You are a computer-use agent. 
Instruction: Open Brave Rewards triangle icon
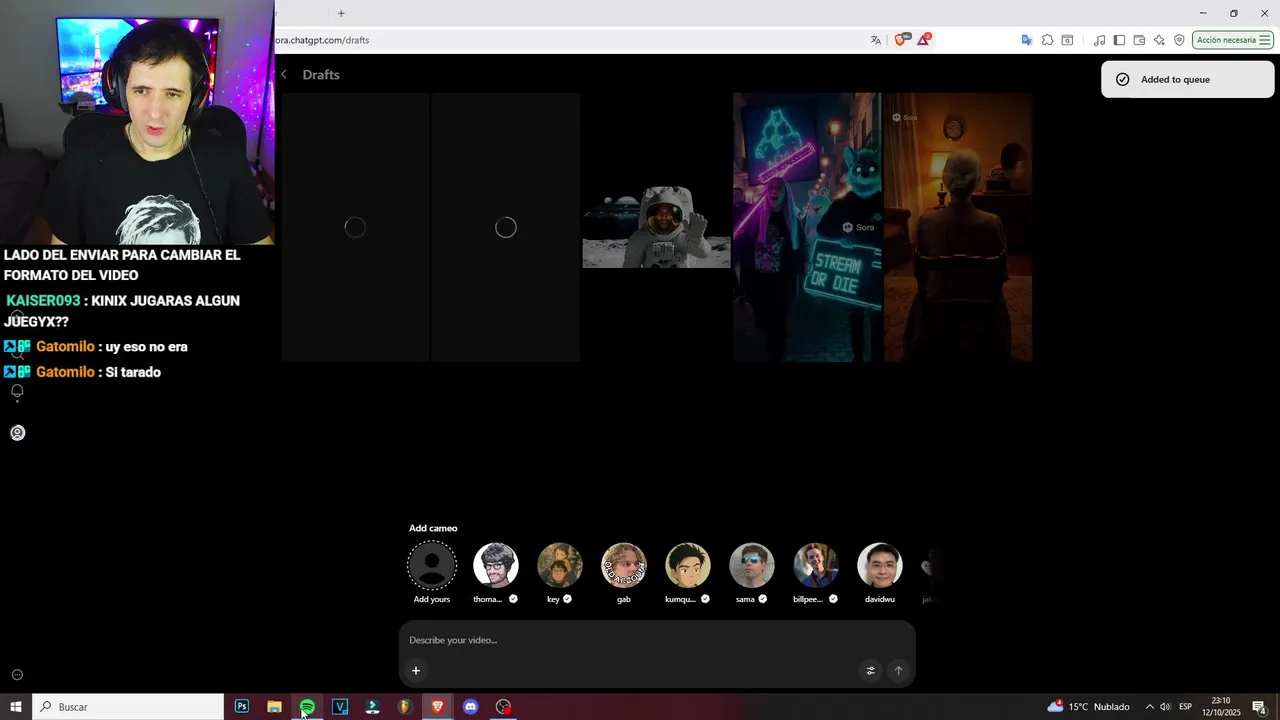[924, 40]
